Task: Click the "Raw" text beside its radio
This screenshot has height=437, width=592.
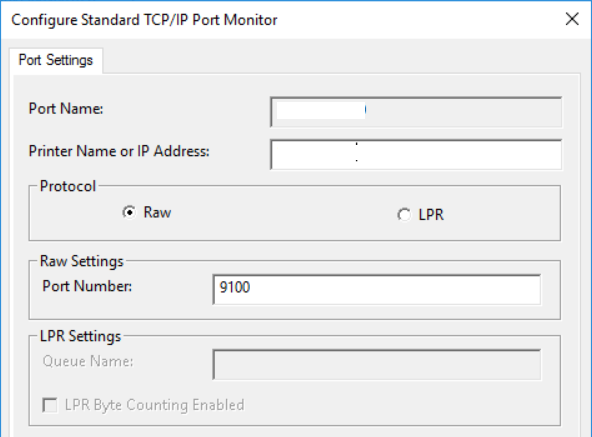Action: [x=157, y=212]
